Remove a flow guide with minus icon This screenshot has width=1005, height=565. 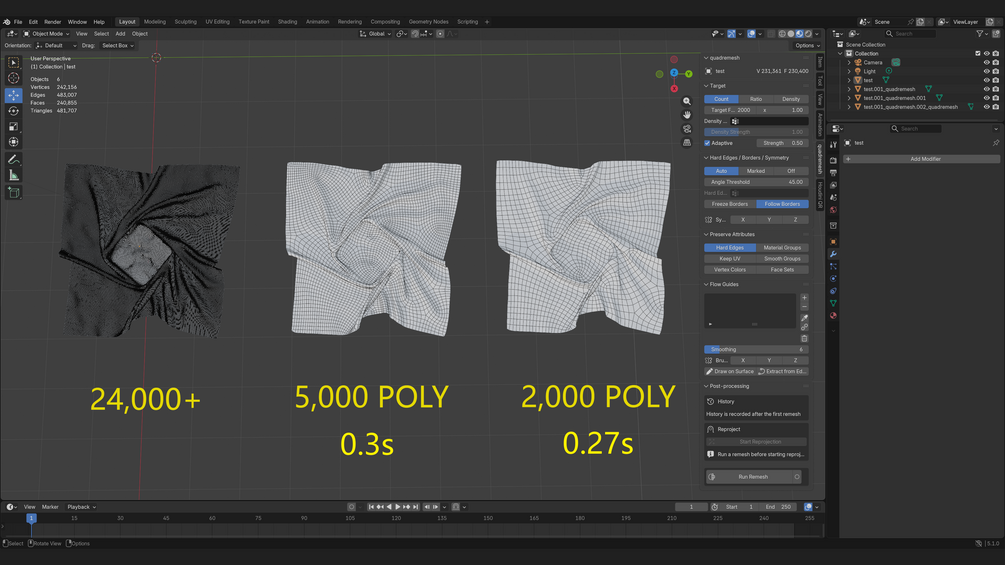[804, 307]
